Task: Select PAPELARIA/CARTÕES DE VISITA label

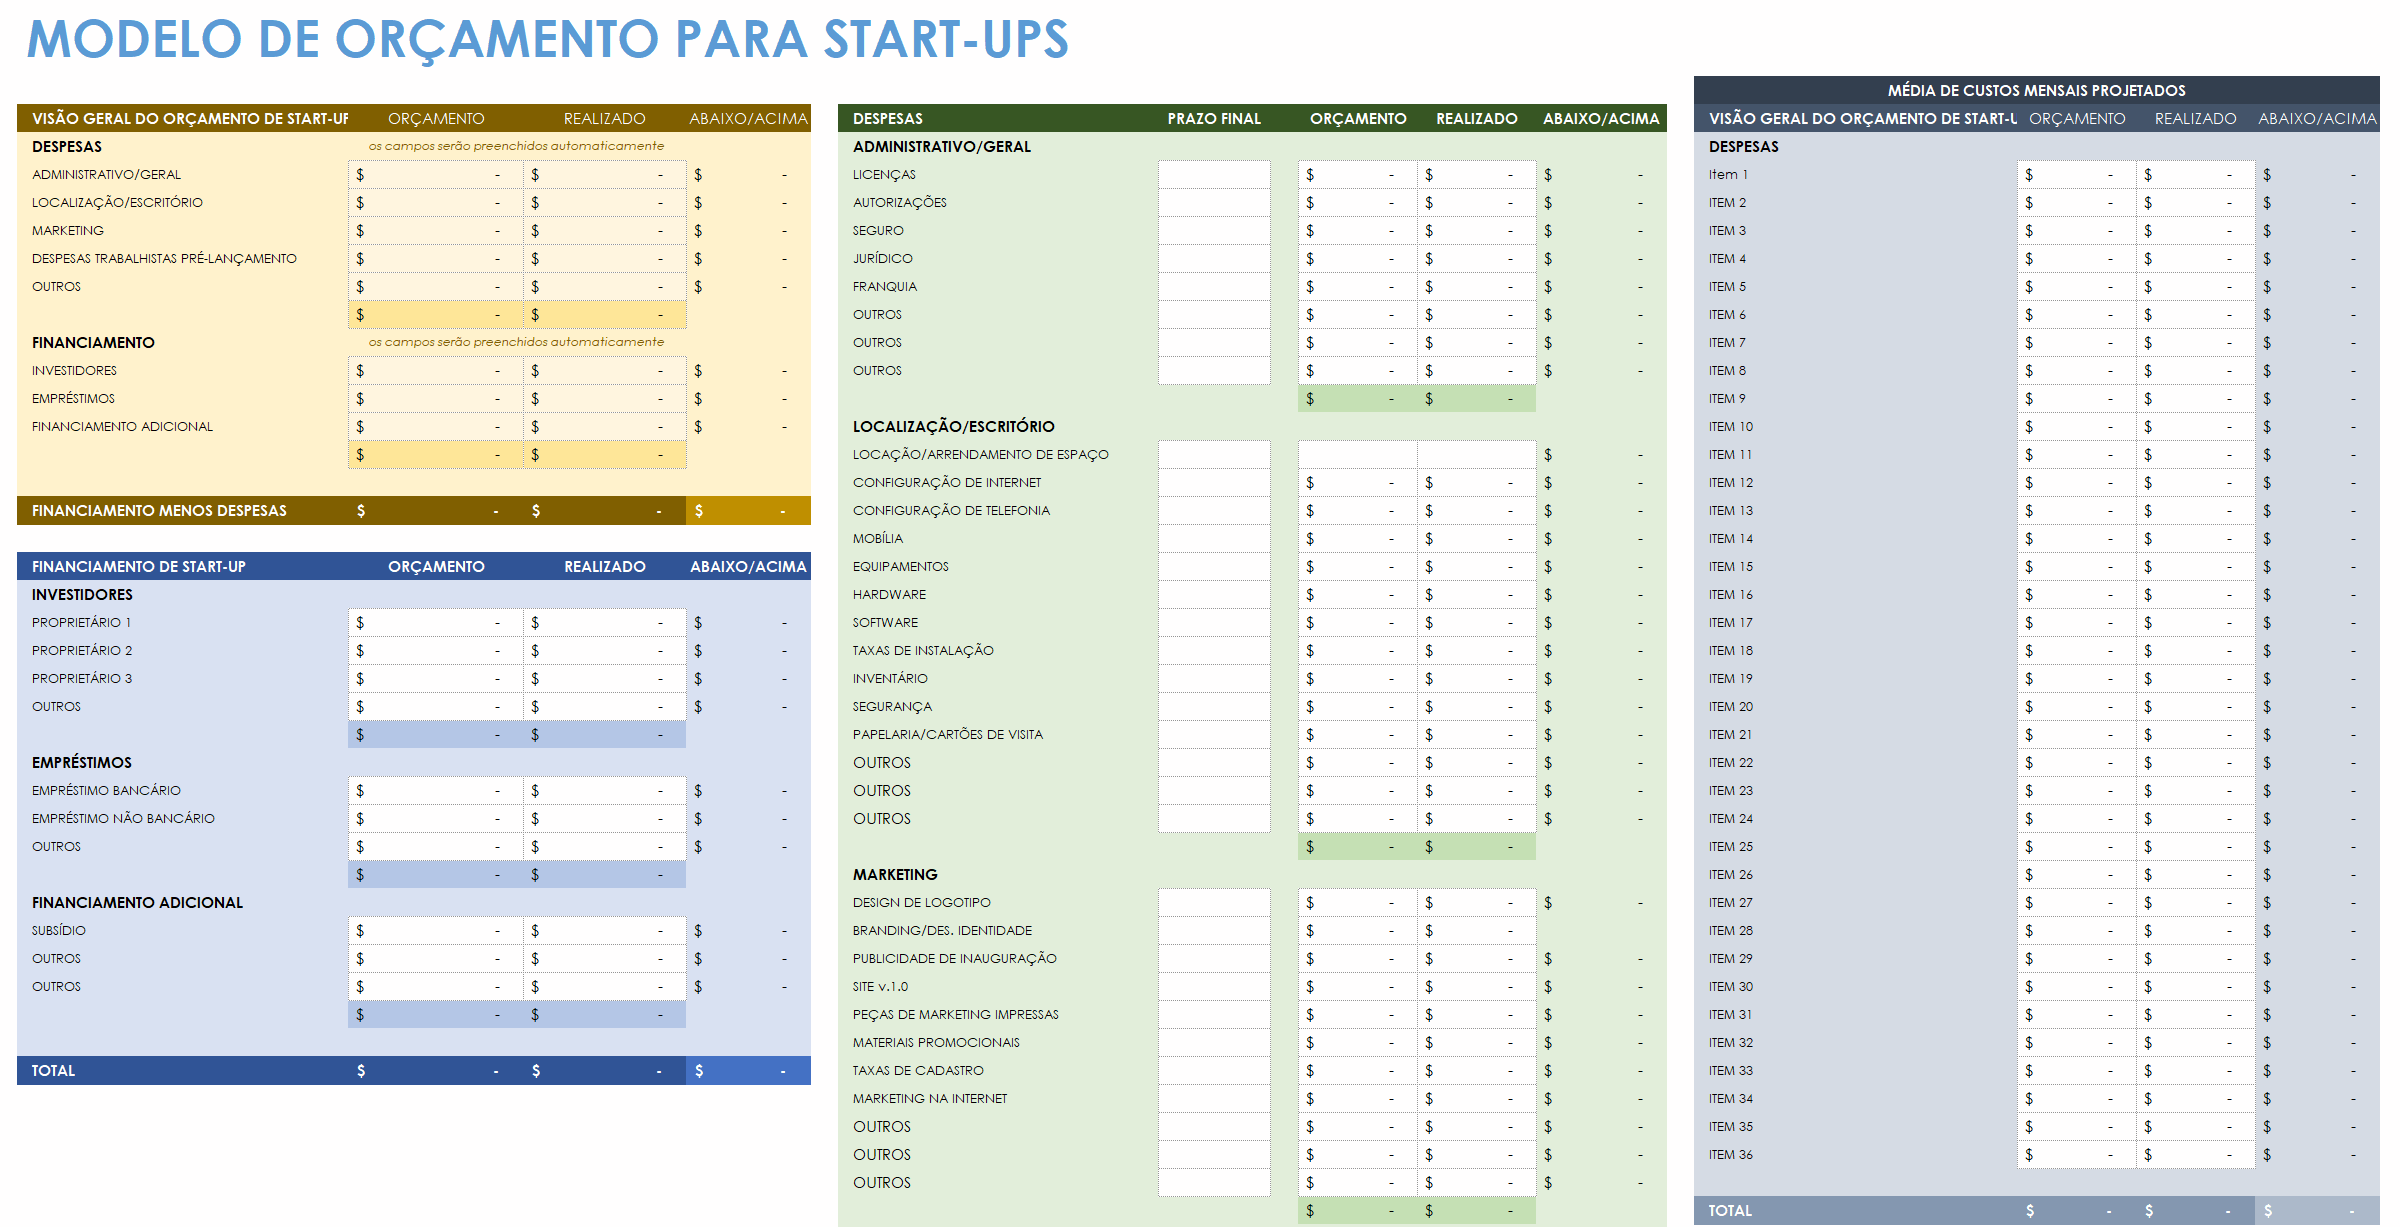Action: [948, 735]
